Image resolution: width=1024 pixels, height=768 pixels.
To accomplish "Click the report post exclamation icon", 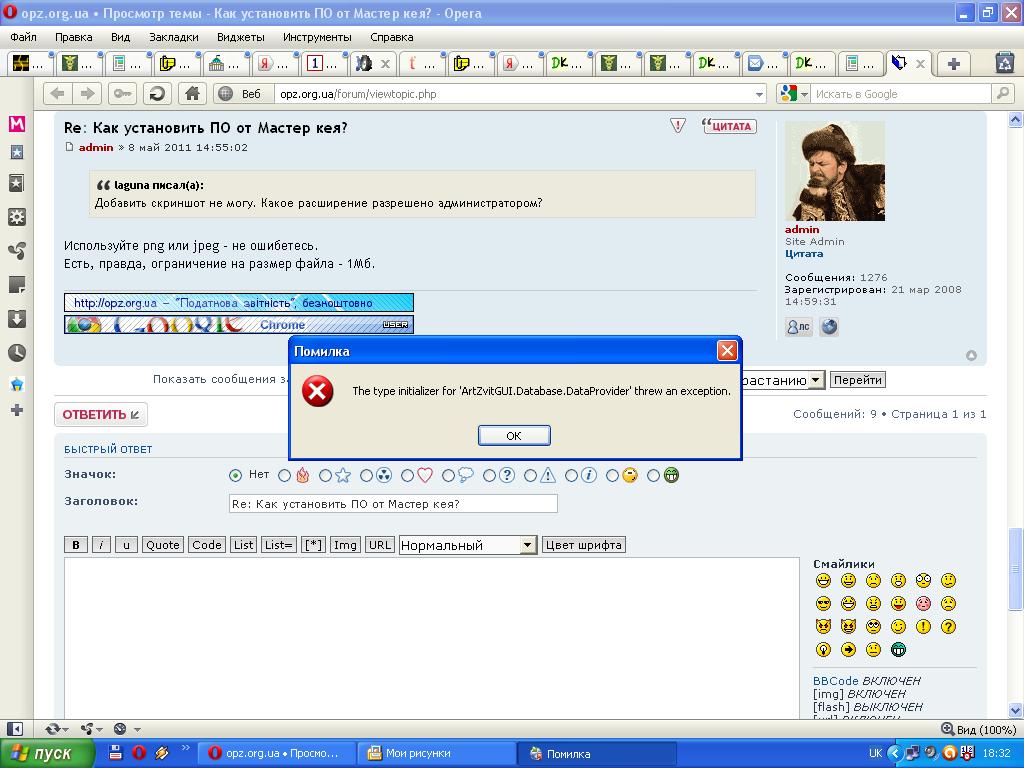I will [678, 126].
